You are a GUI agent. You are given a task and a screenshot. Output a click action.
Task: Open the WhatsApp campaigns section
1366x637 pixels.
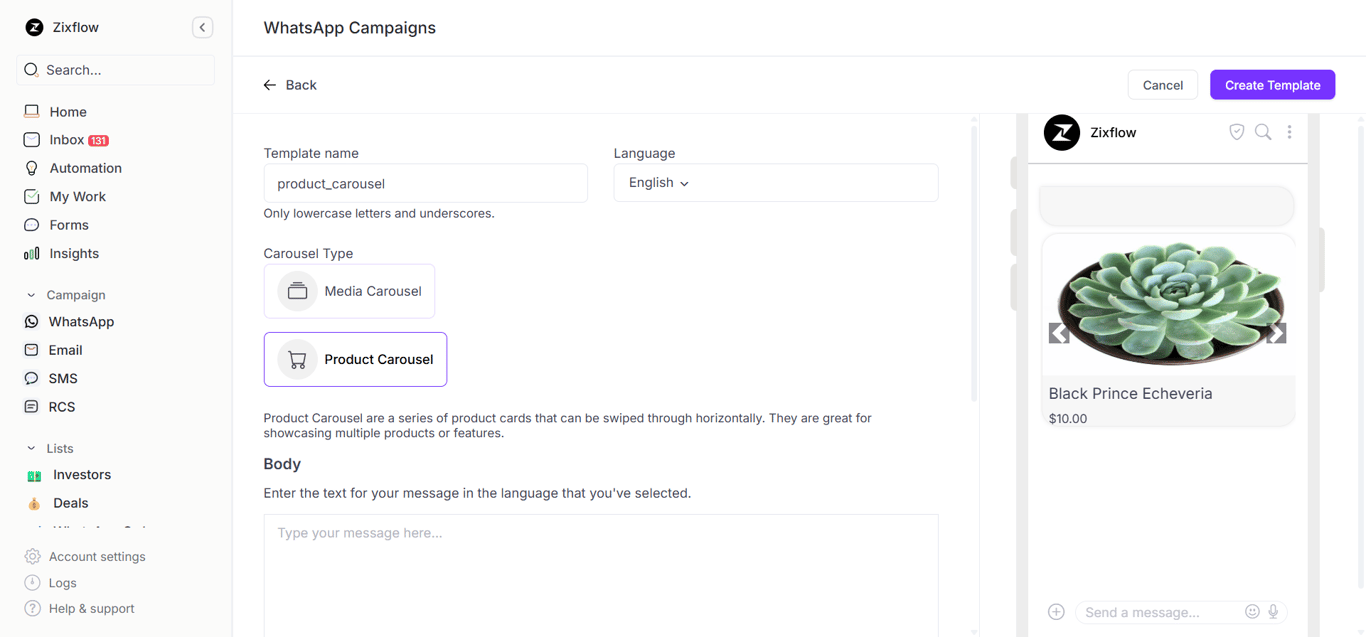pyautogui.click(x=80, y=321)
